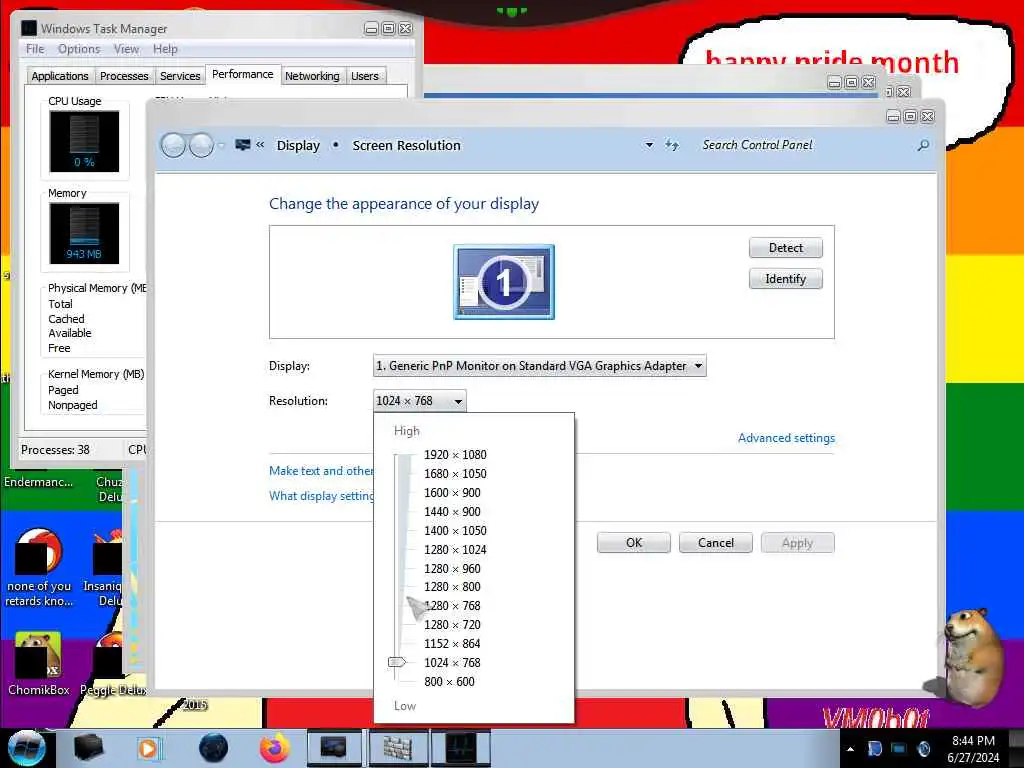Open Advanced settings link
Viewport: 1024px width, 768px height.
(x=786, y=438)
